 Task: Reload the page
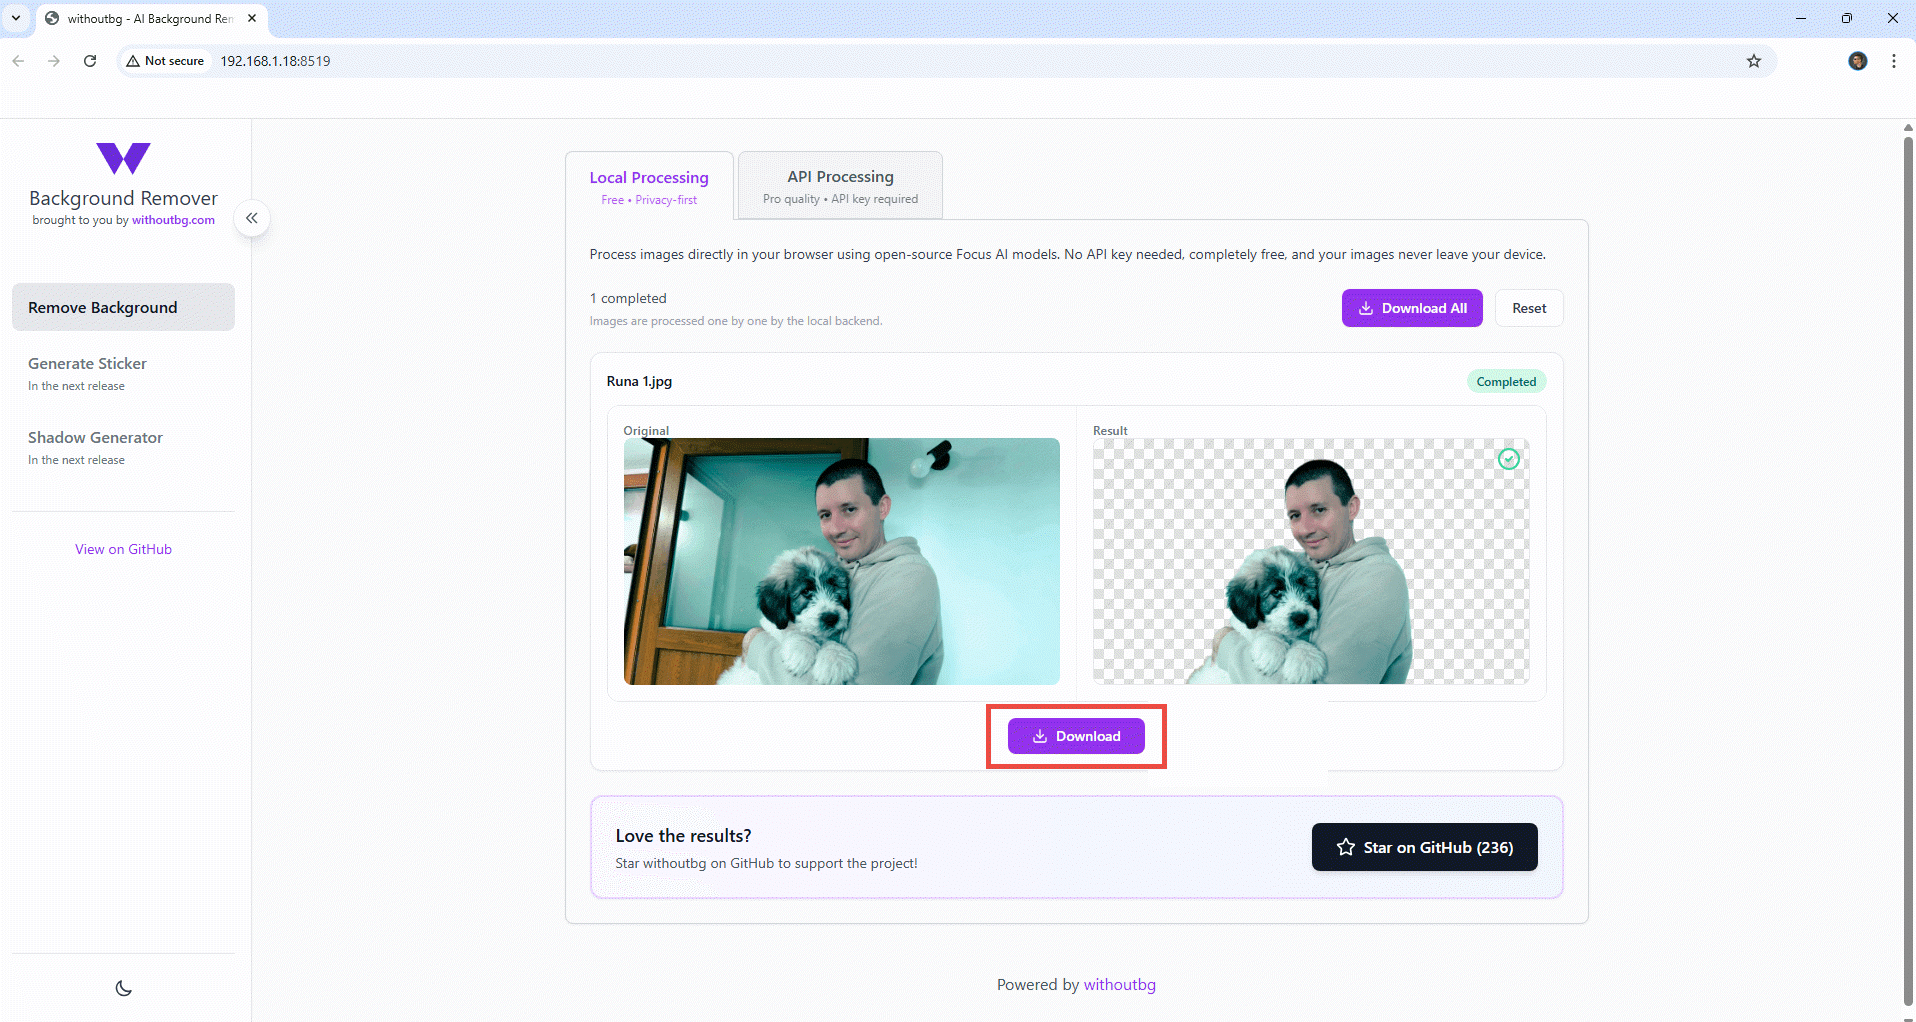[x=90, y=61]
